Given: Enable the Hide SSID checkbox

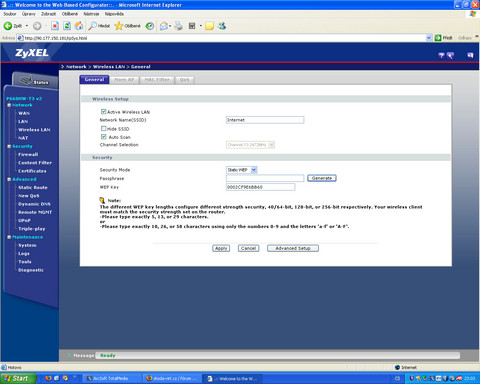Looking at the screenshot, I should (x=104, y=128).
